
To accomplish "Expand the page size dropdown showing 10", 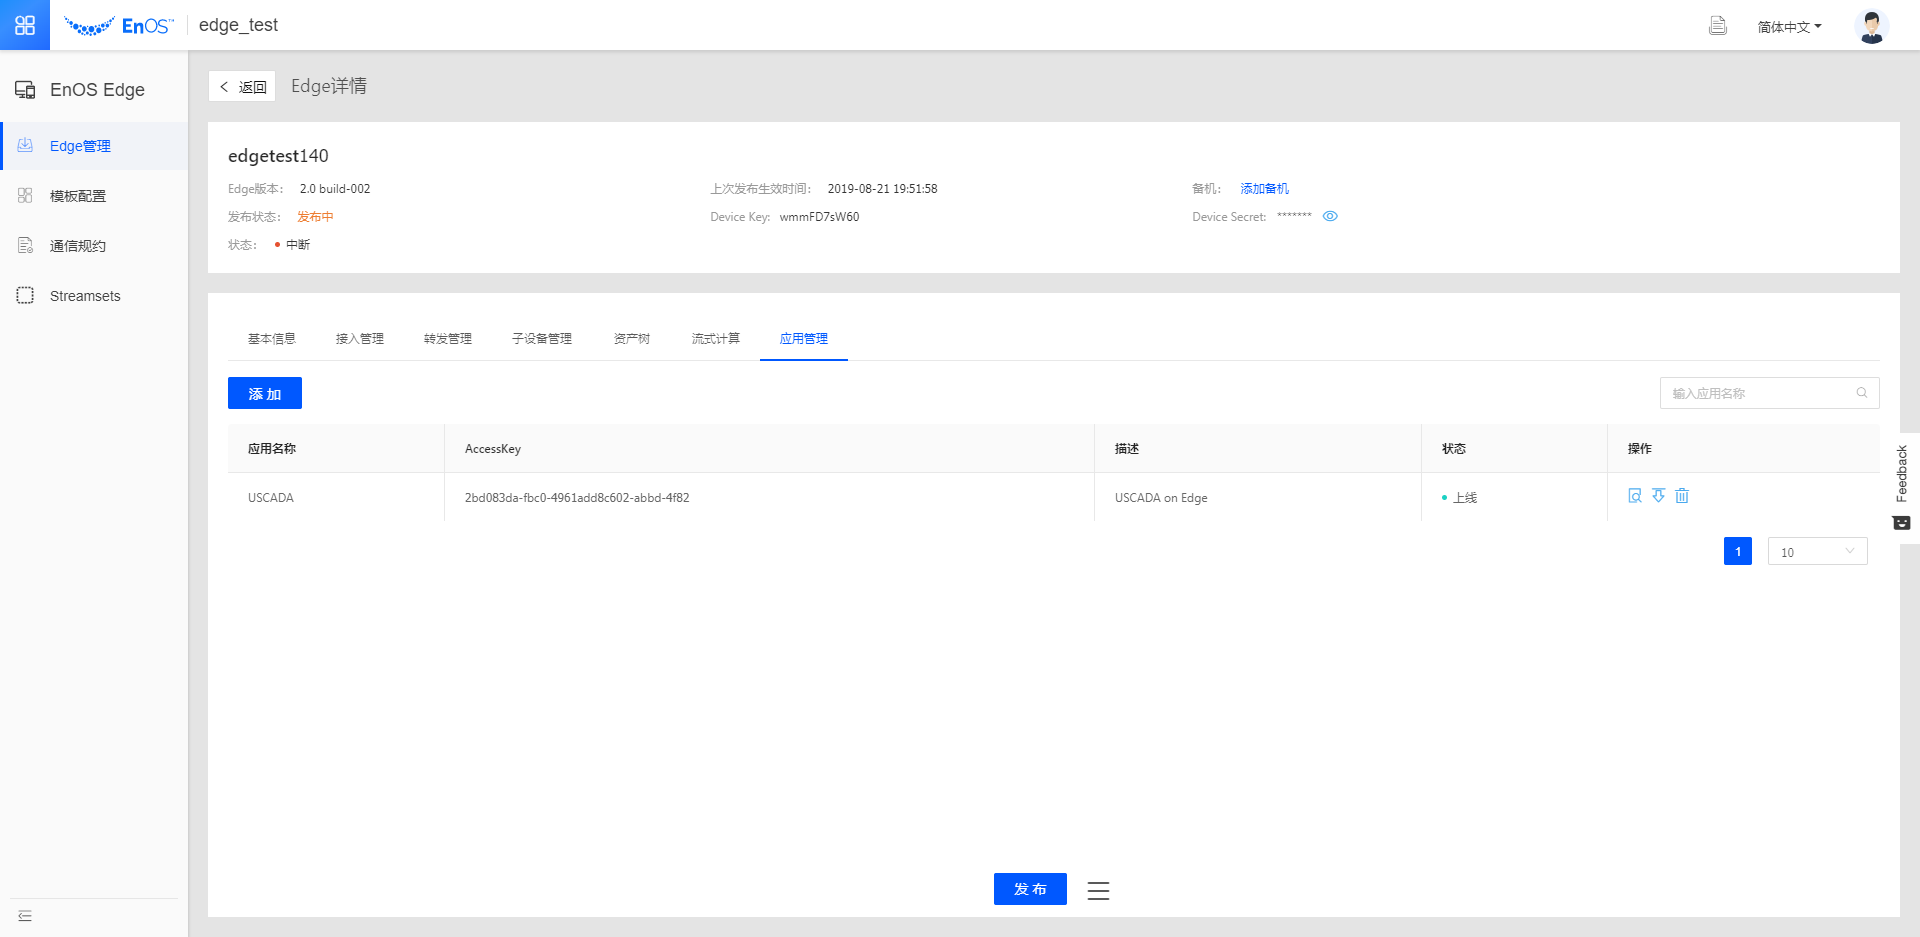I will pos(1817,552).
